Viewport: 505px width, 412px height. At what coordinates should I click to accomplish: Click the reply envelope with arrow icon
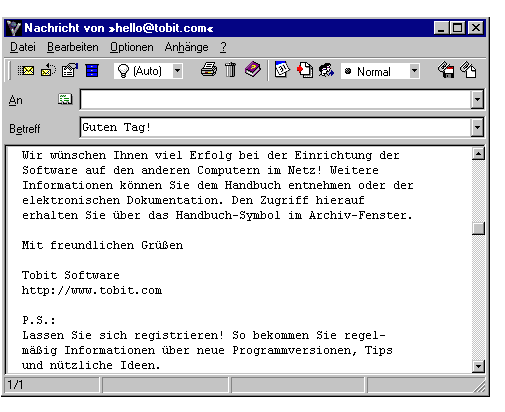pyautogui.click(x=48, y=71)
